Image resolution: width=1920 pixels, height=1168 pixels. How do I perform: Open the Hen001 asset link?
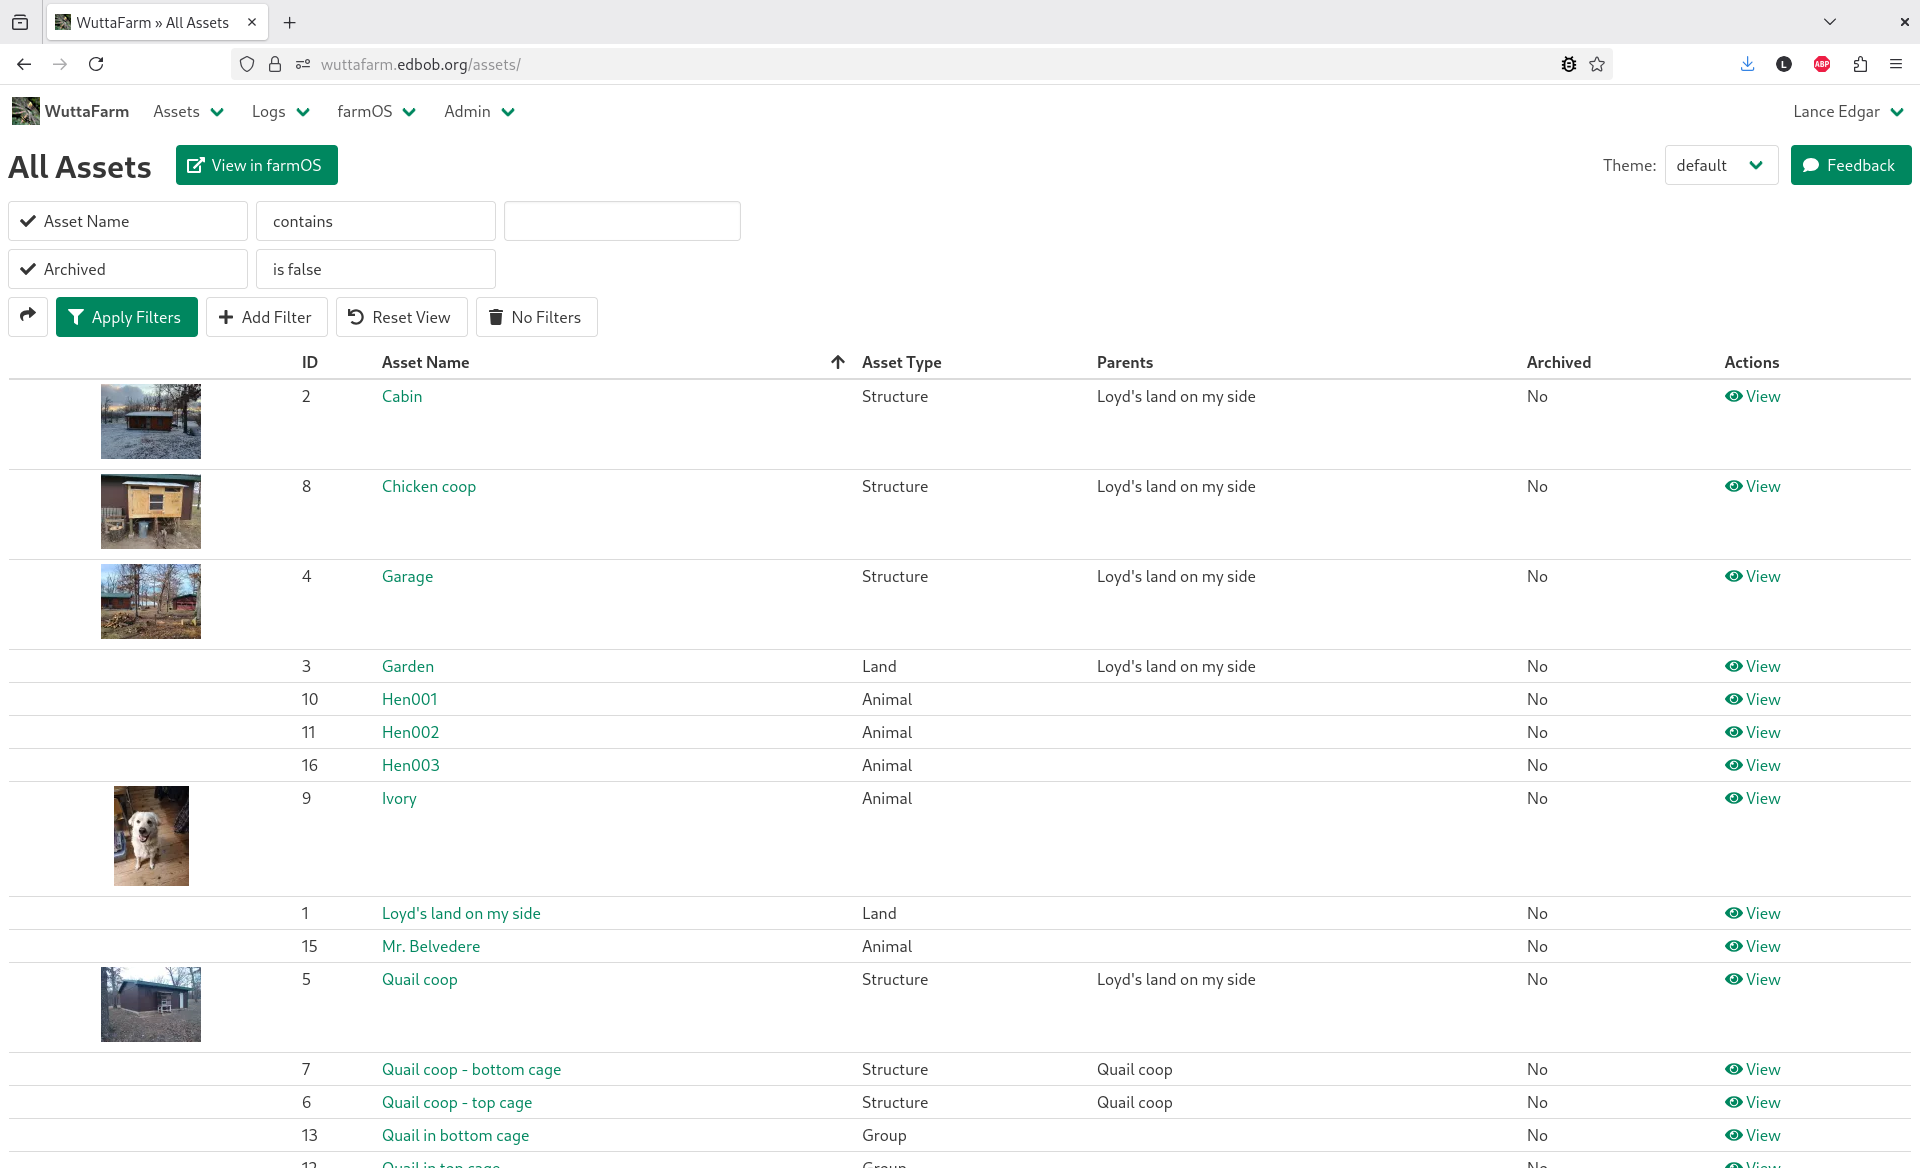[x=409, y=698]
